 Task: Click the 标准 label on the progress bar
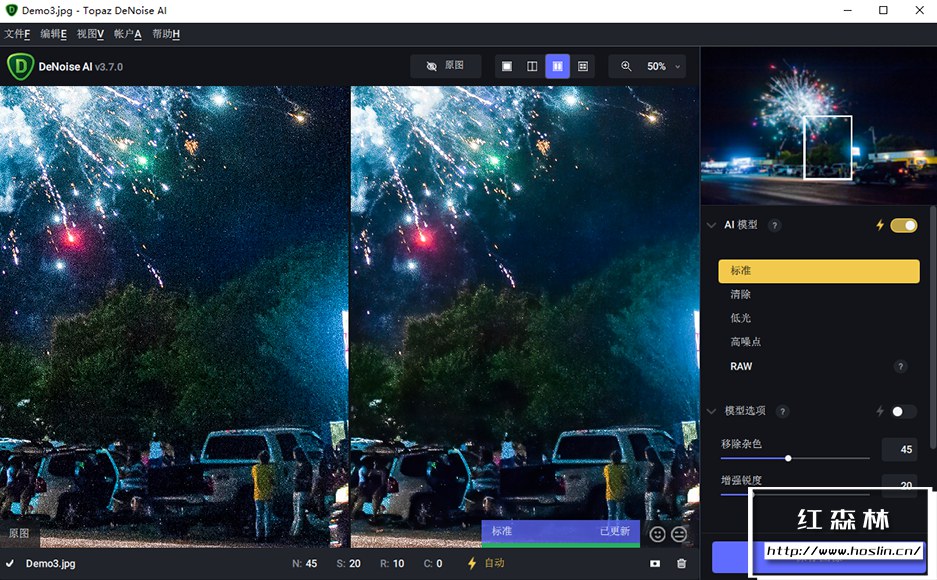pos(501,531)
